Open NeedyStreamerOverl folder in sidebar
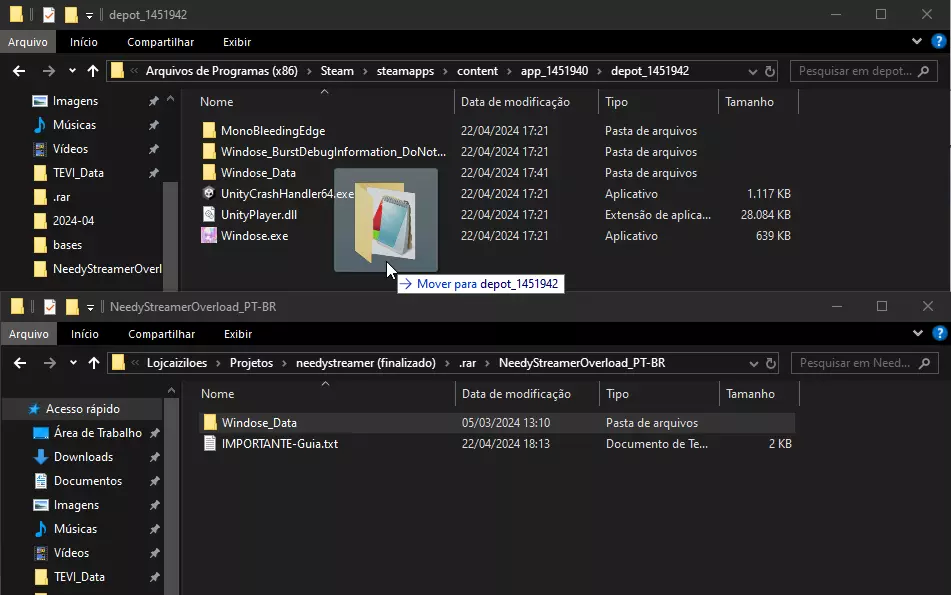 107,269
